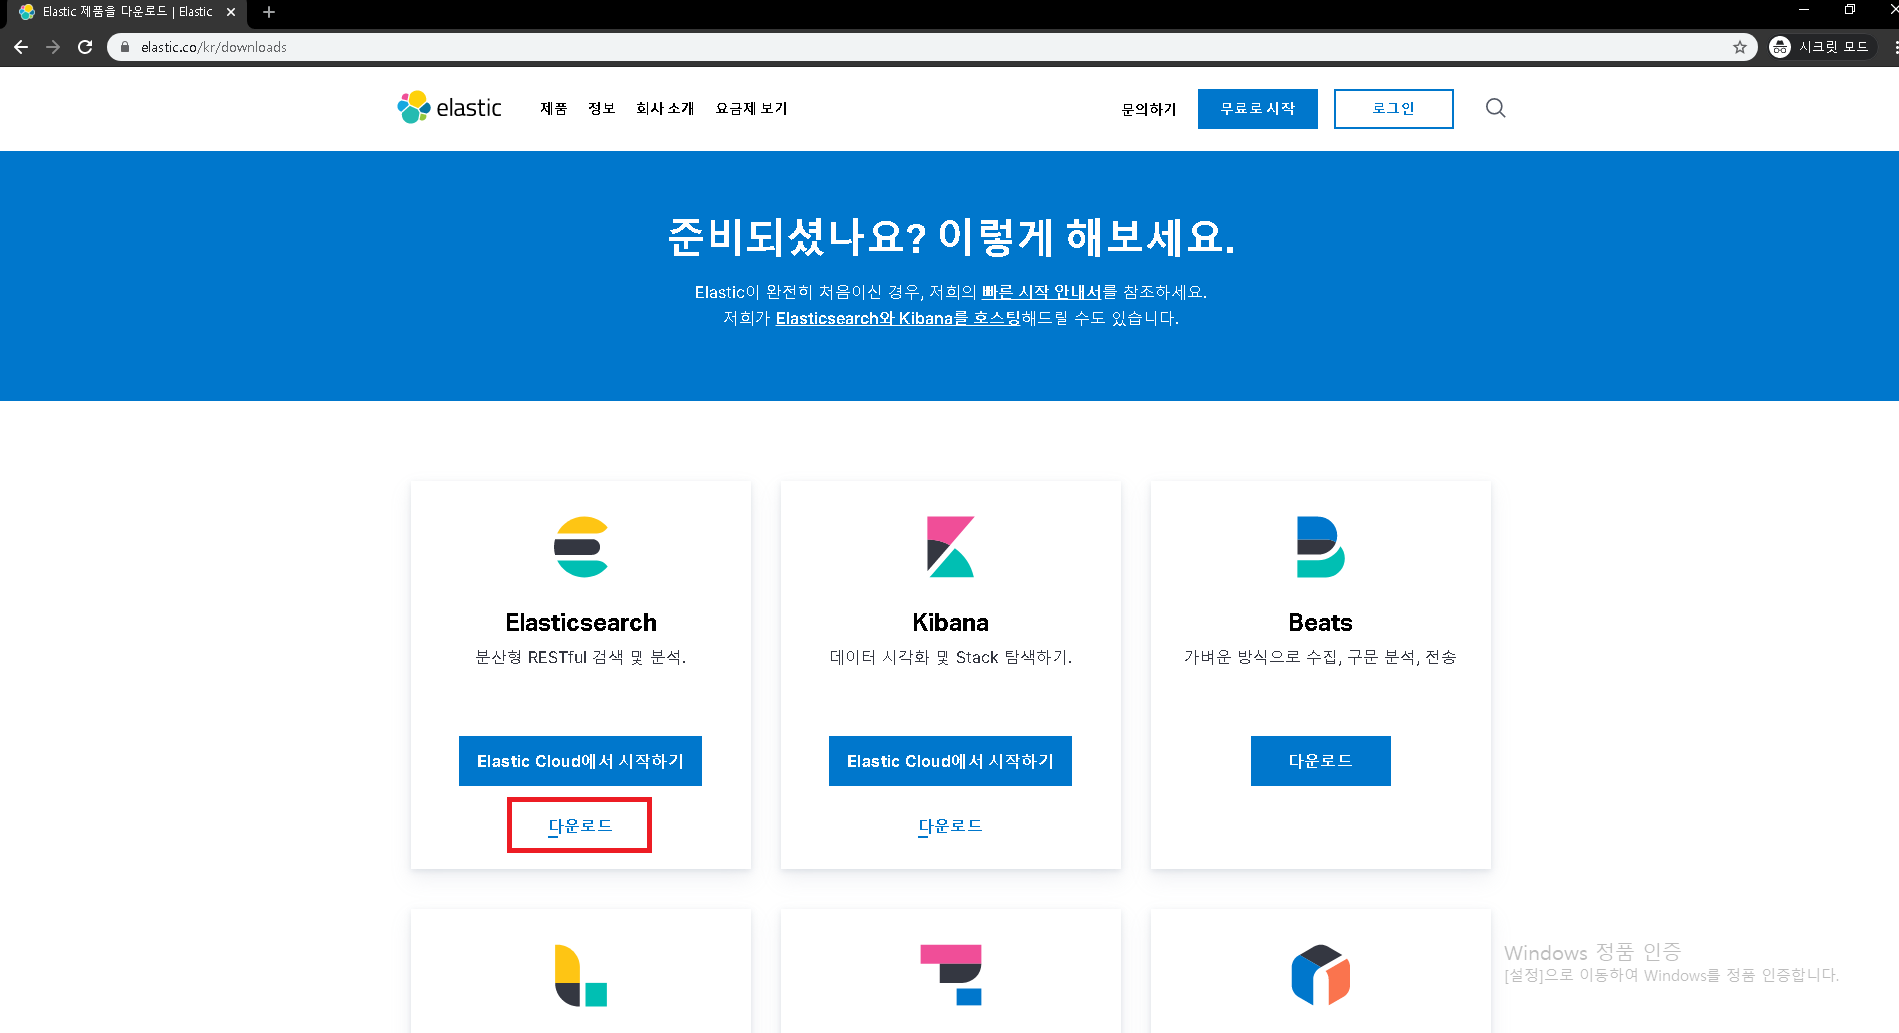Click the text 가벼운 방식으로 수집, 구문 분석, 전송

pos(1320,657)
